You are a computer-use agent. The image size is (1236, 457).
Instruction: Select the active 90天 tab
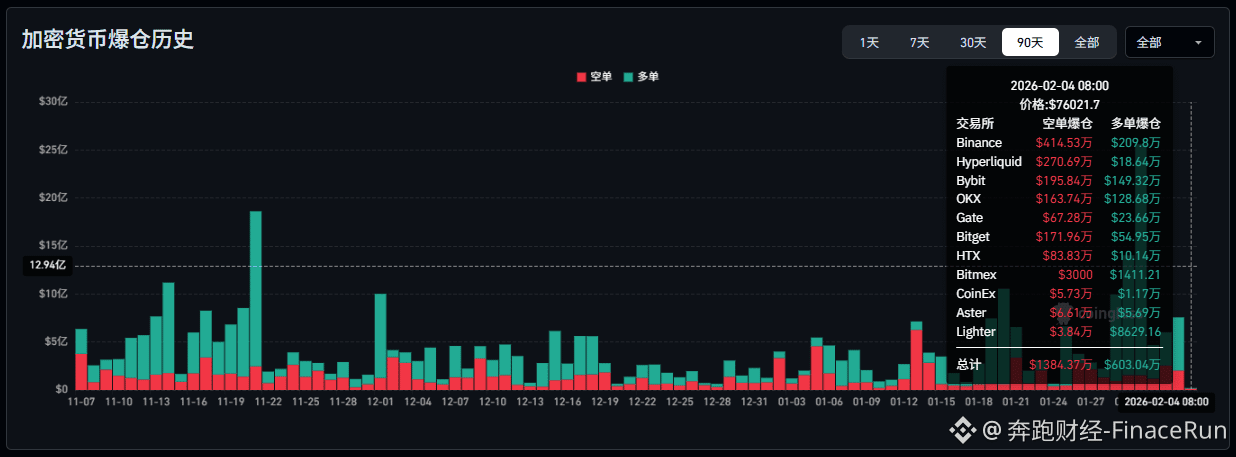tap(1030, 42)
